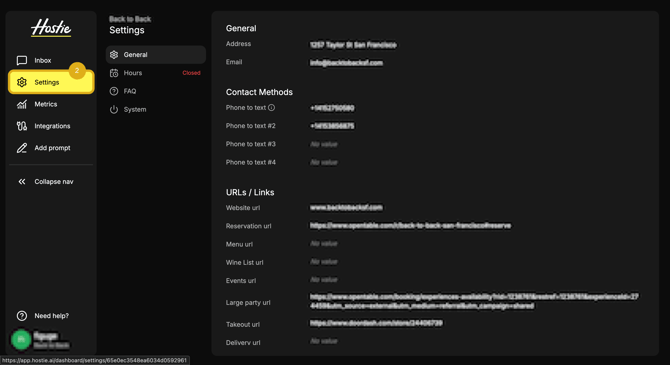Viewport: 670px width, 365px height.
Task: Click the Need help question mark icon
Action: click(22, 316)
